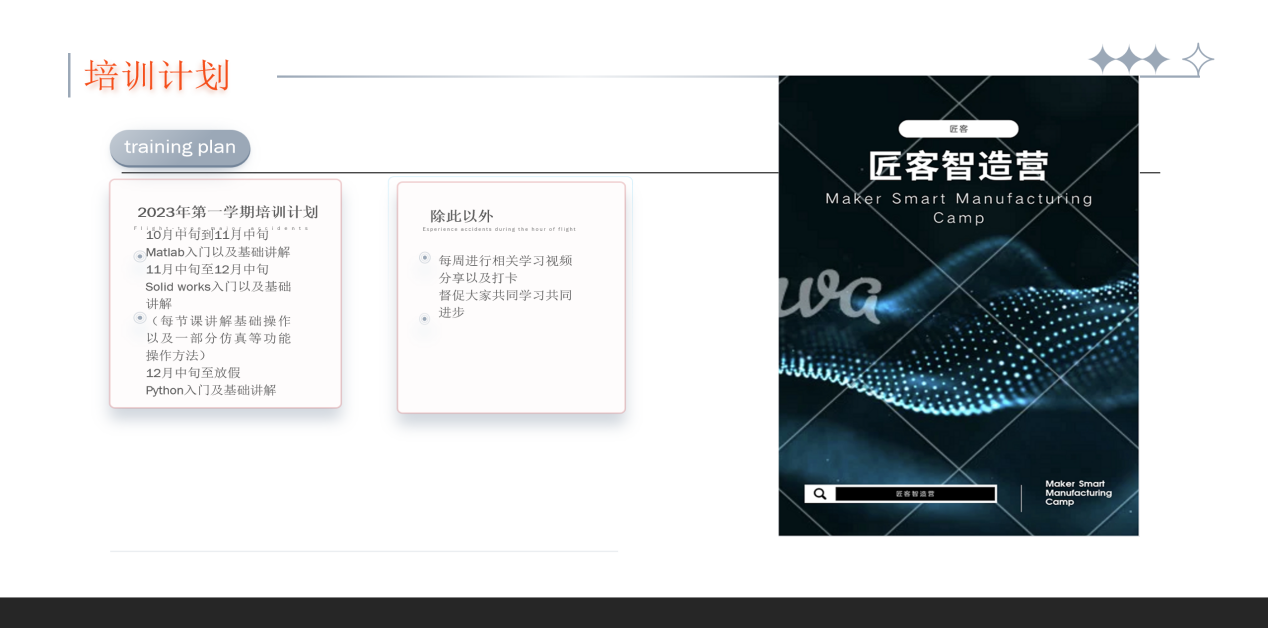Image resolution: width=1268 pixels, height=628 pixels.
Task: Select the 培训计划 slide title
Action: click(158, 76)
